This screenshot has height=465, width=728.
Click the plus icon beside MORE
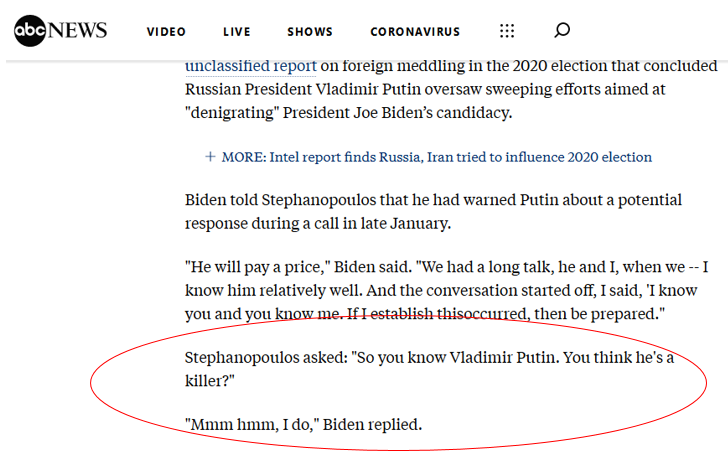pyautogui.click(x=210, y=157)
